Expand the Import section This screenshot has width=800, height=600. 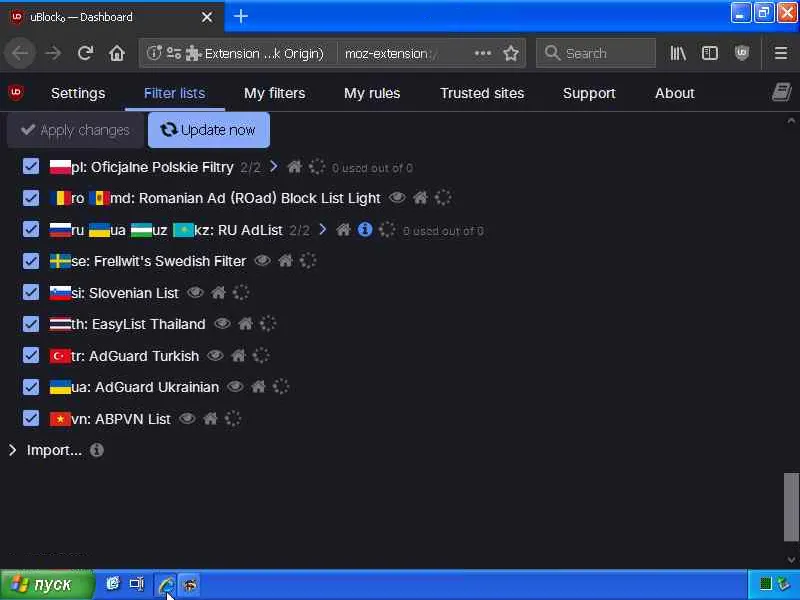point(13,450)
